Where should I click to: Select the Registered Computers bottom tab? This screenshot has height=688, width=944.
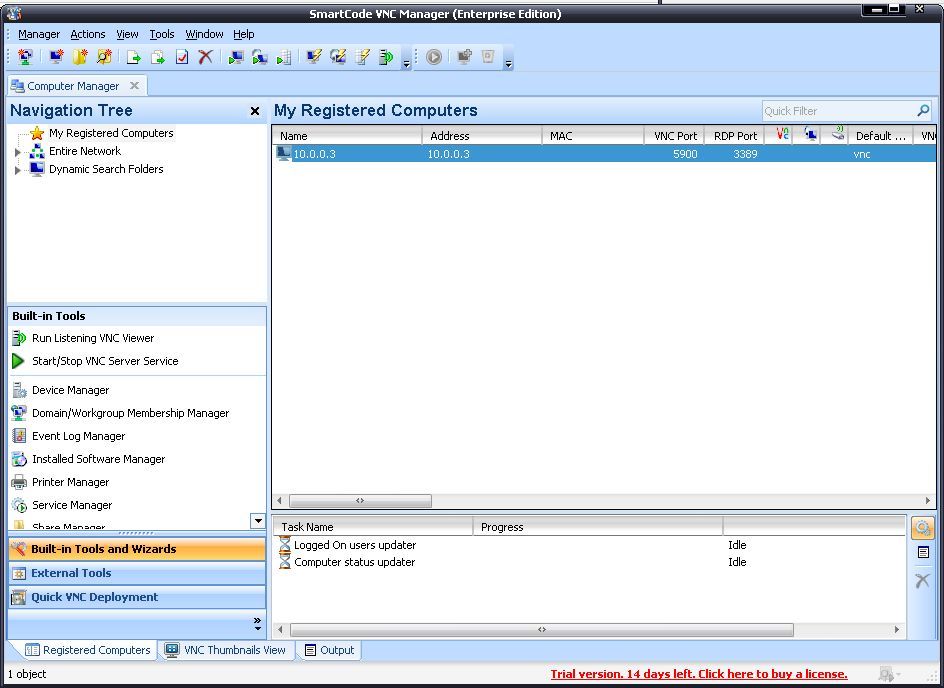(87, 650)
